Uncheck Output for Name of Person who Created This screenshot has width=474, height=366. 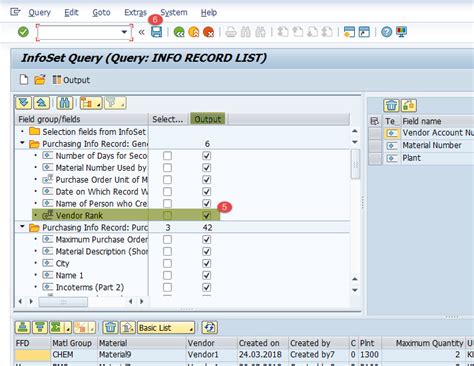tap(207, 203)
